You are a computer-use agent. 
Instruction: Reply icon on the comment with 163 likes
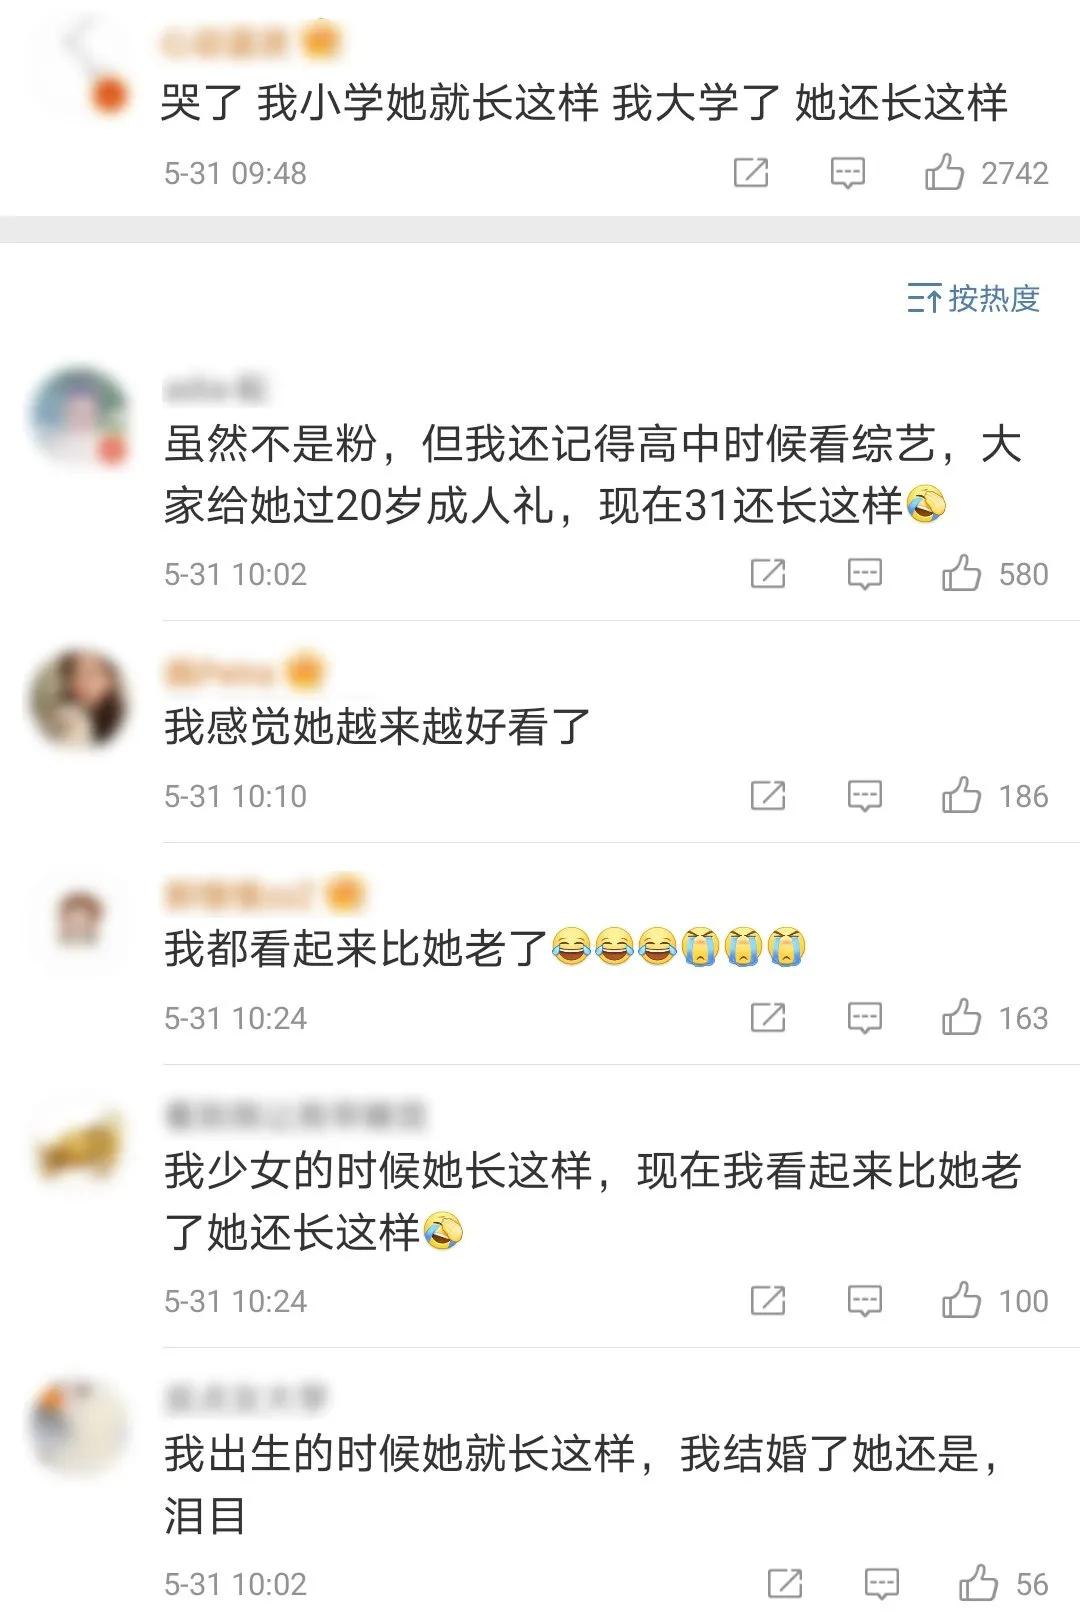click(x=864, y=1018)
